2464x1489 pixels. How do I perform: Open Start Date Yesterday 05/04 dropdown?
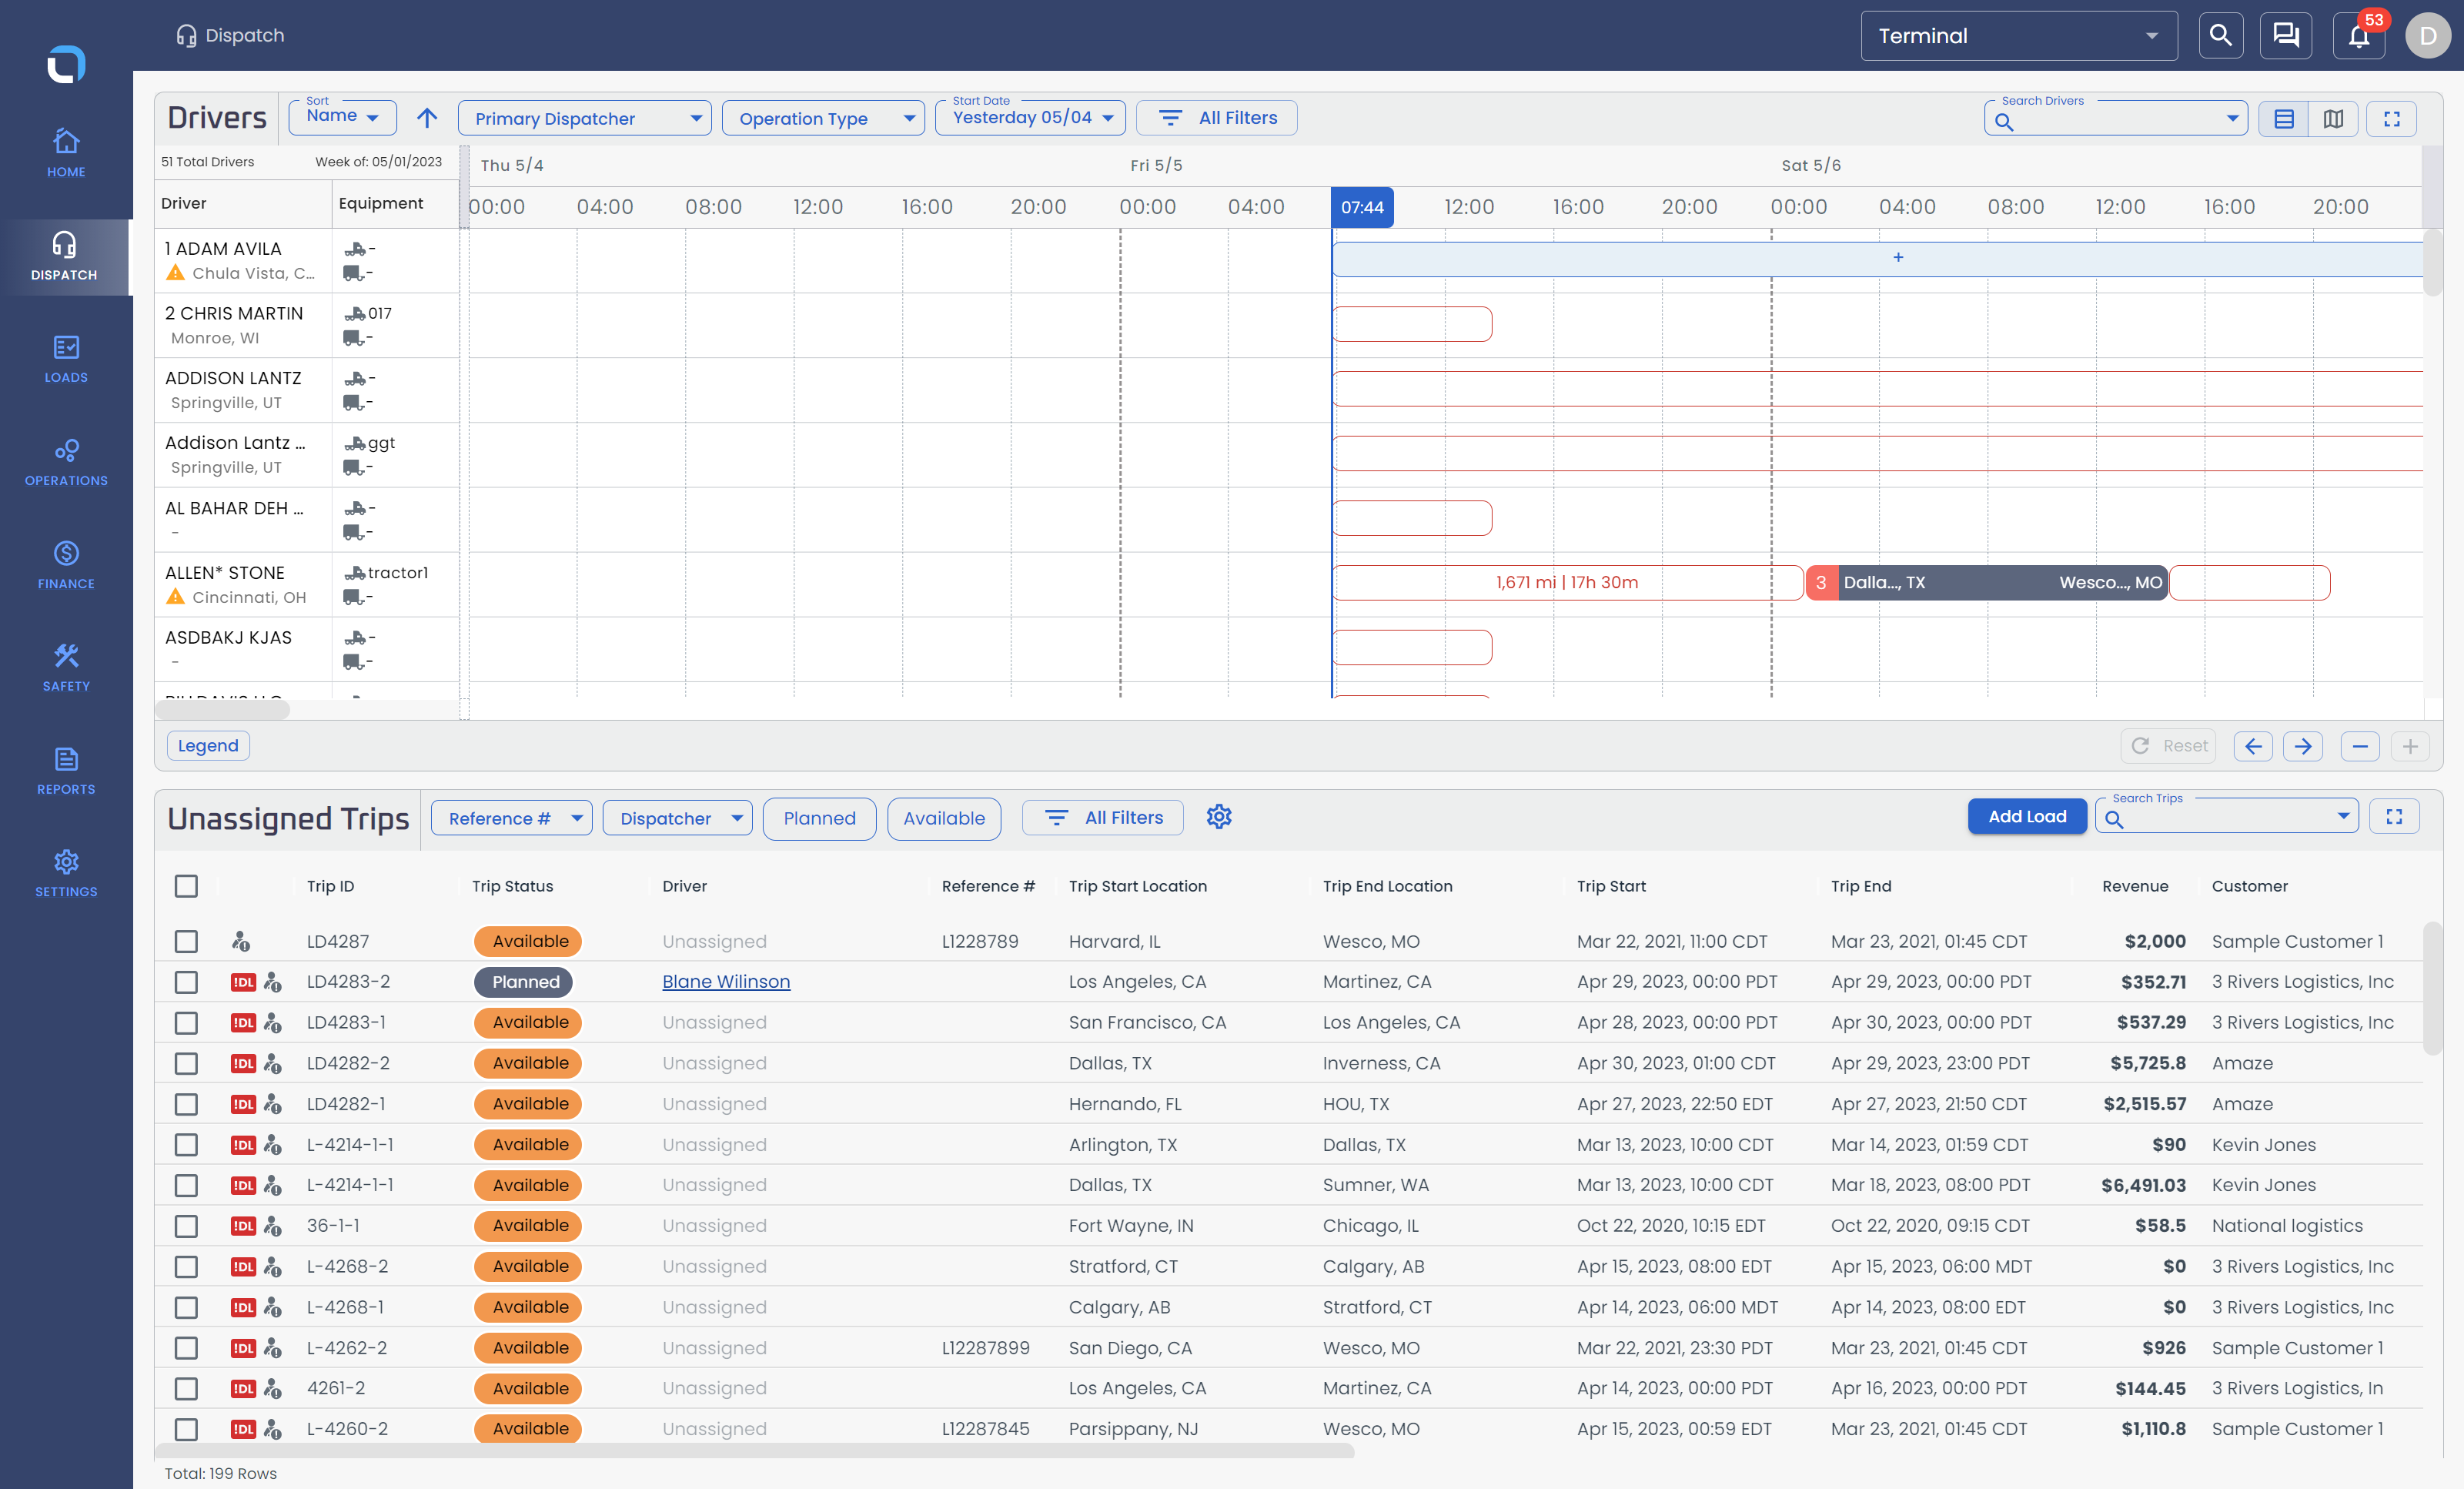point(1030,117)
